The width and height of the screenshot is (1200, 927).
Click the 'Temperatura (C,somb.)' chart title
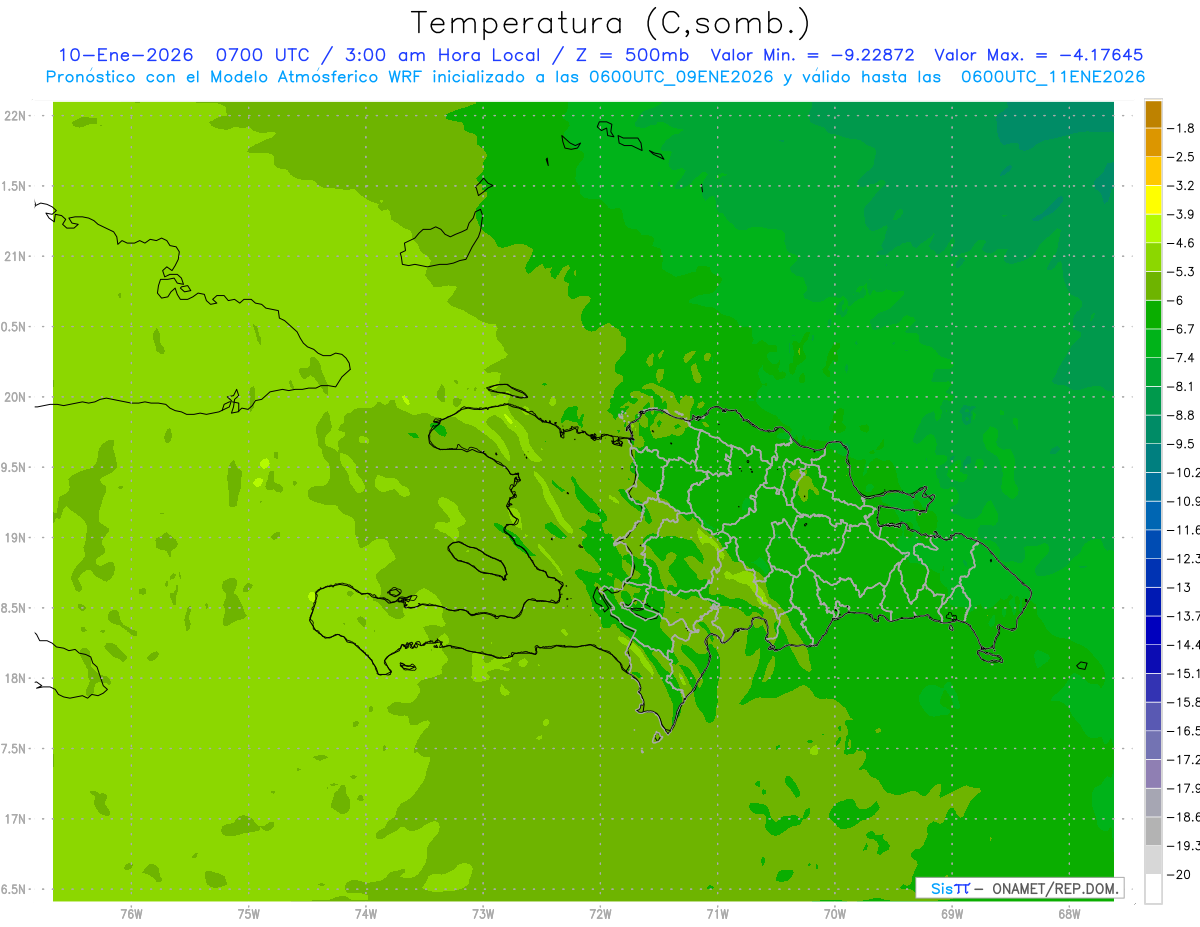click(x=611, y=23)
